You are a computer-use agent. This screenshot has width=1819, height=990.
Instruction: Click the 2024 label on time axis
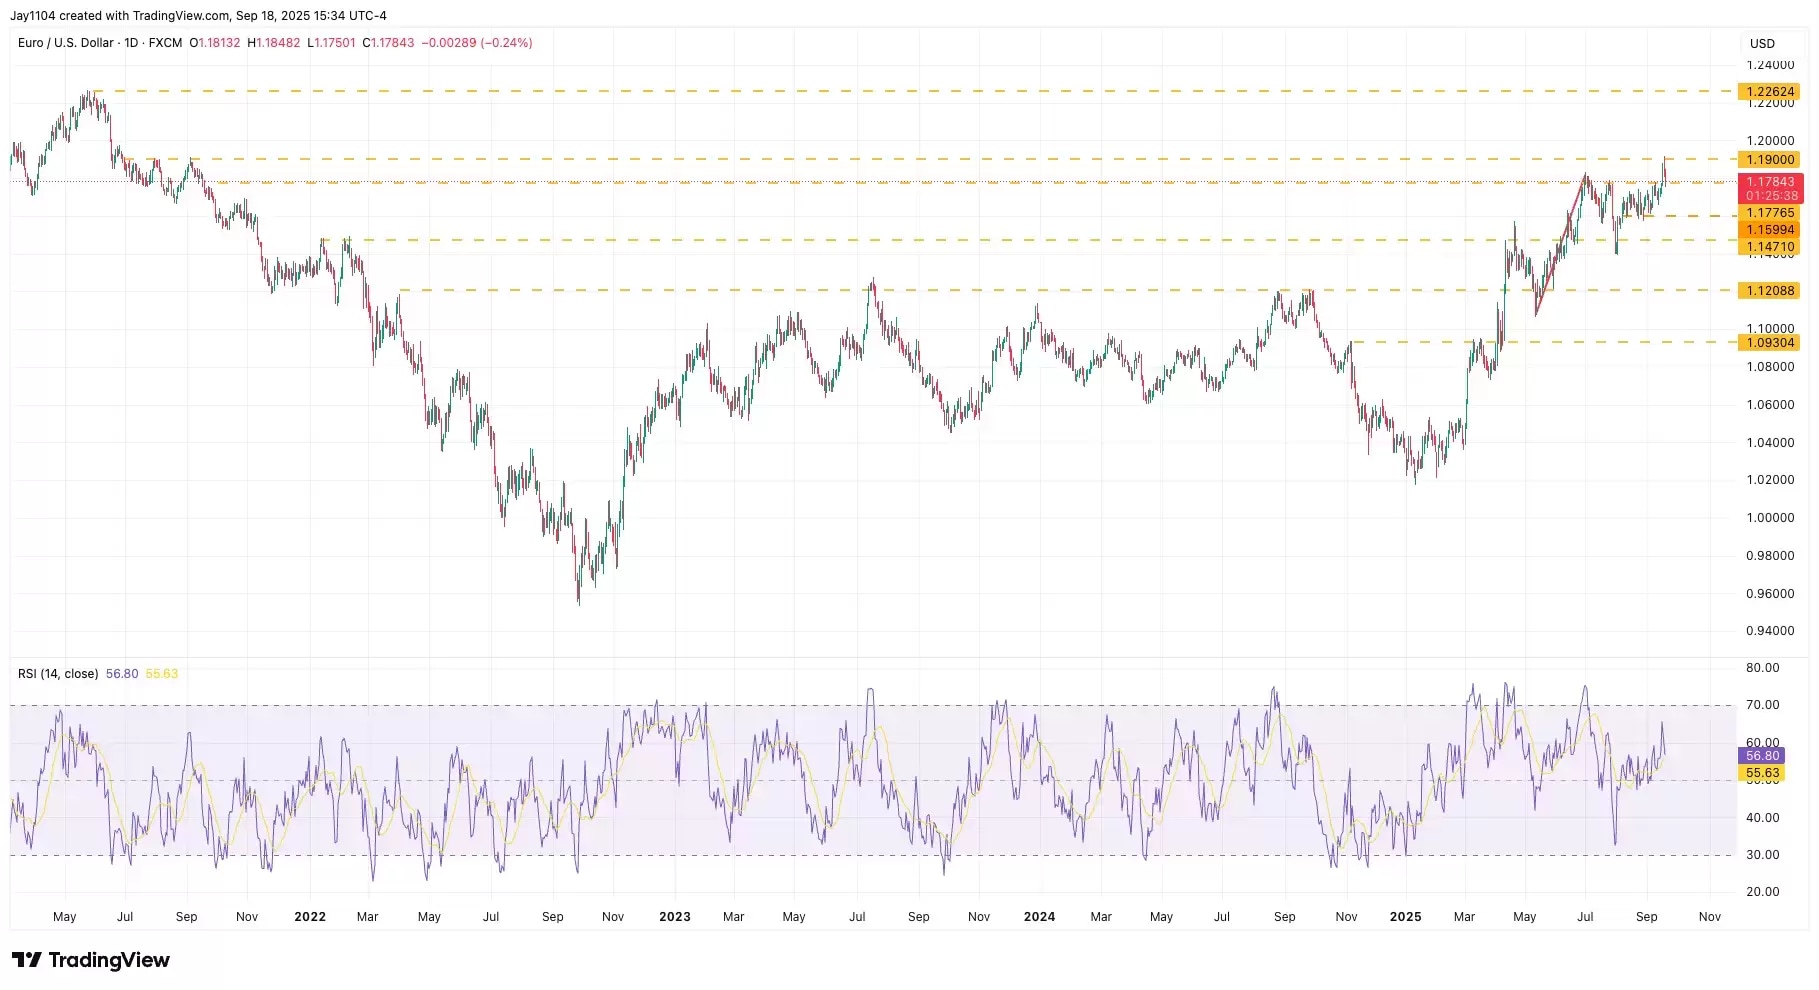tap(1039, 917)
